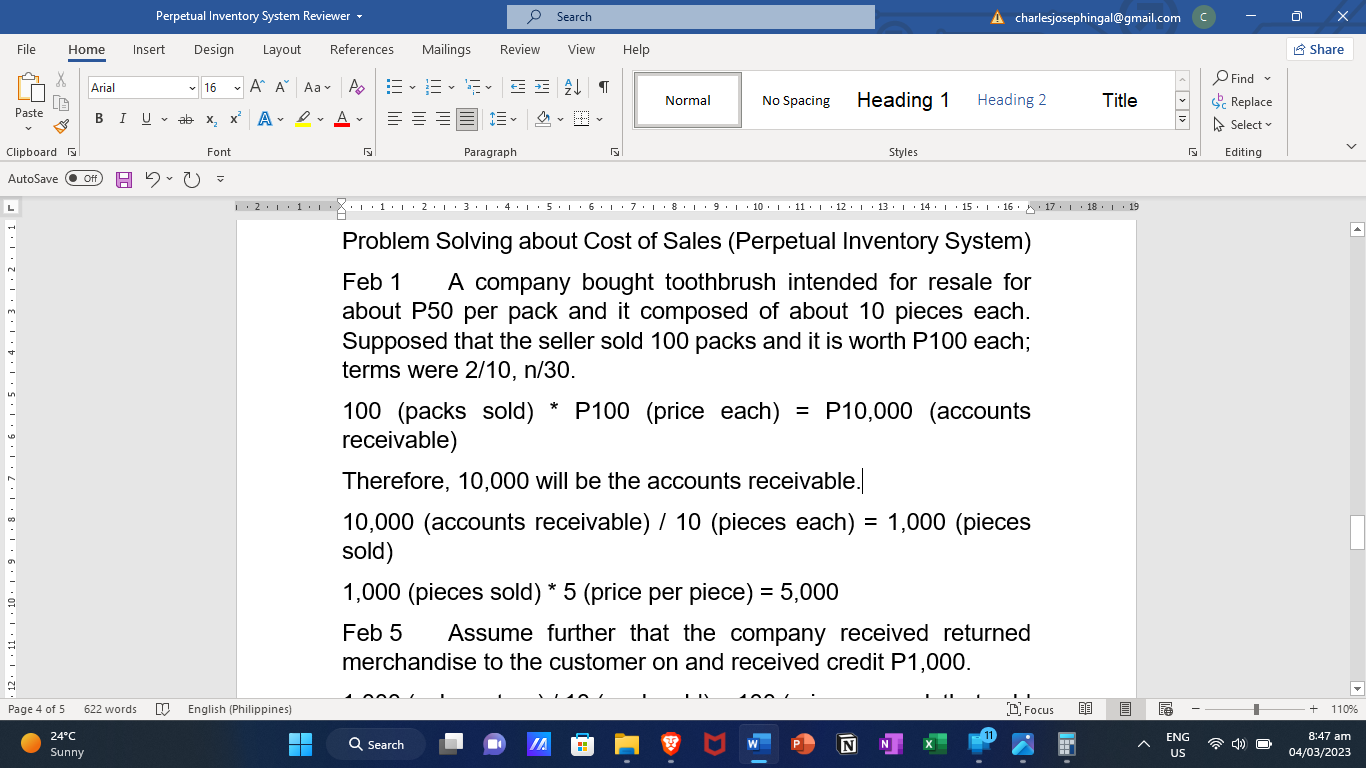Activate the Format Painter brush

pyautogui.click(x=61, y=126)
